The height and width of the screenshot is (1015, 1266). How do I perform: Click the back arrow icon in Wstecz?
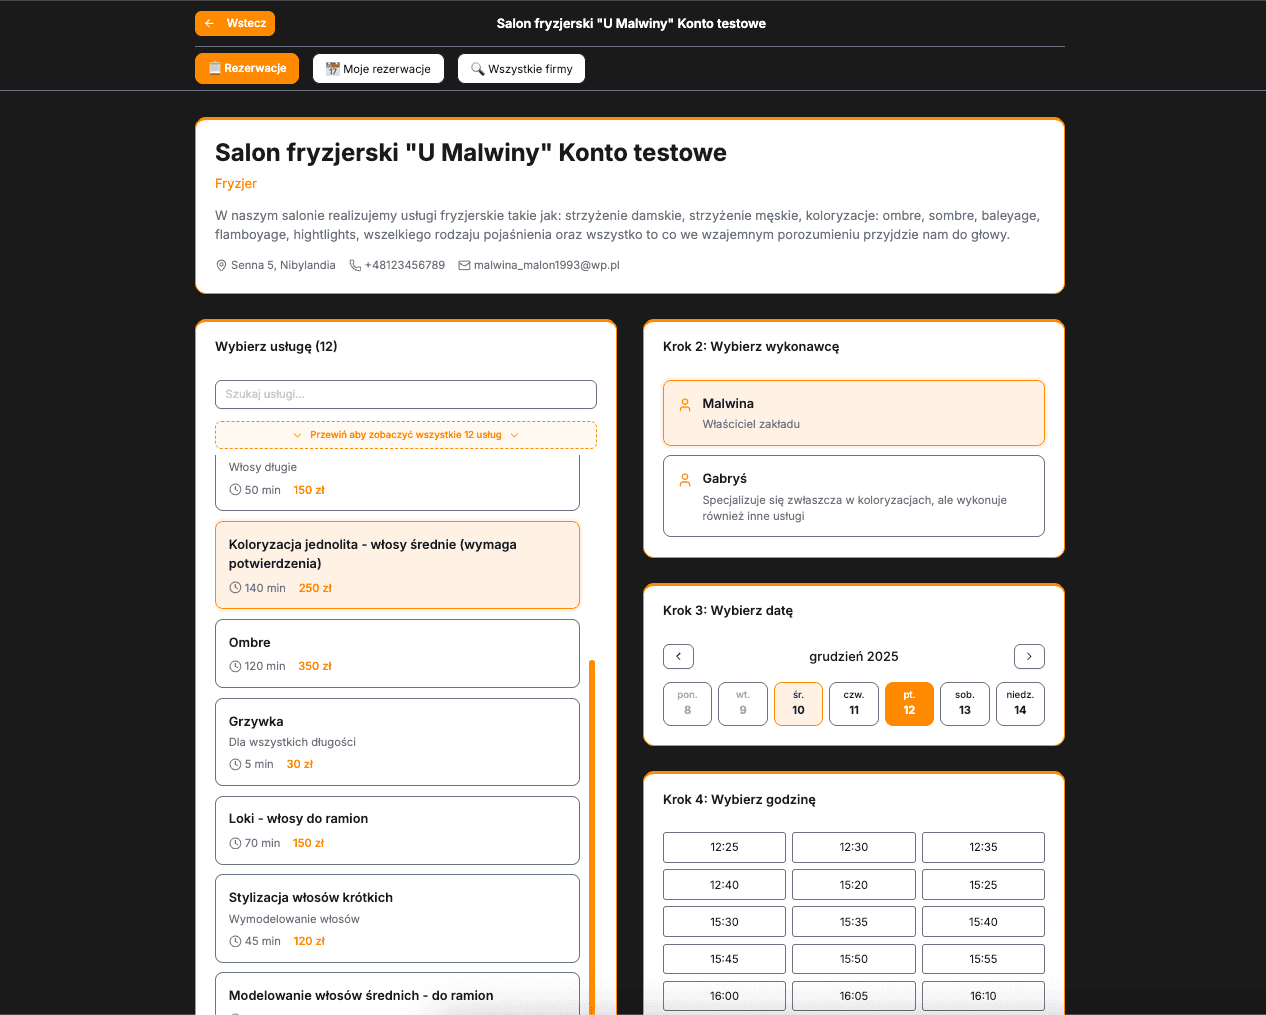[x=209, y=23]
